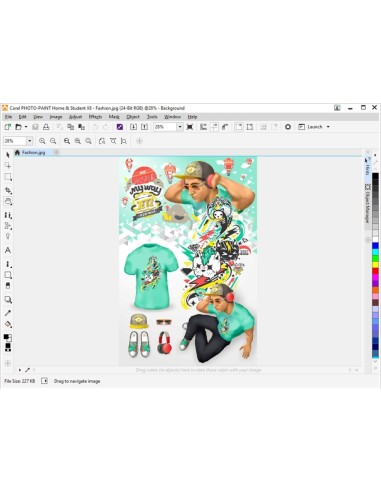The width and height of the screenshot is (381, 492).
Task: Select the Drop Shadow tool
Action: pos(8,300)
